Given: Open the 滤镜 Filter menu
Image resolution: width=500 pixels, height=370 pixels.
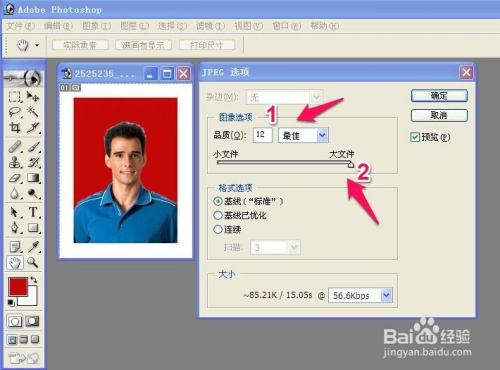Looking at the screenshot, I should tap(210, 26).
